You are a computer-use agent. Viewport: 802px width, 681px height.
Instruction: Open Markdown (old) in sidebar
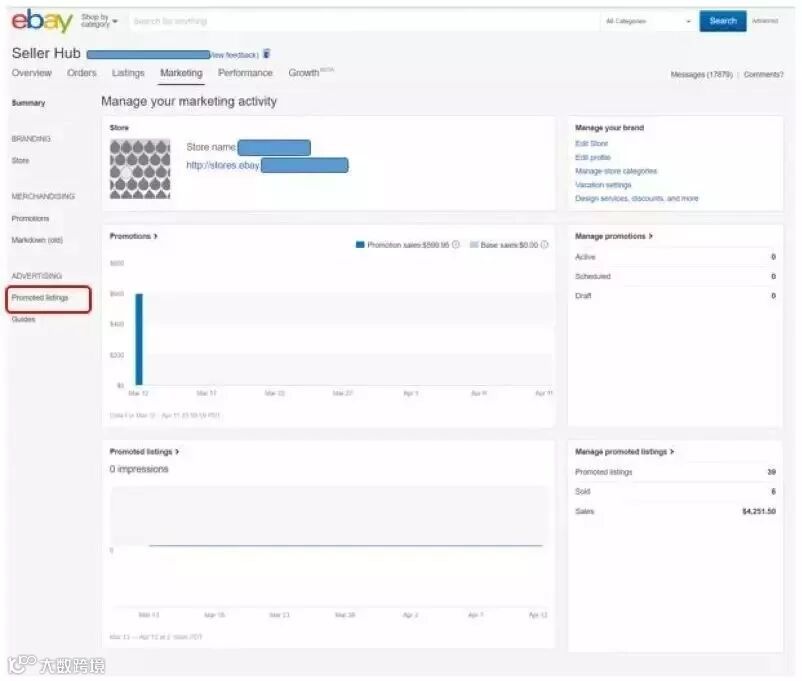pyautogui.click(x=37, y=240)
